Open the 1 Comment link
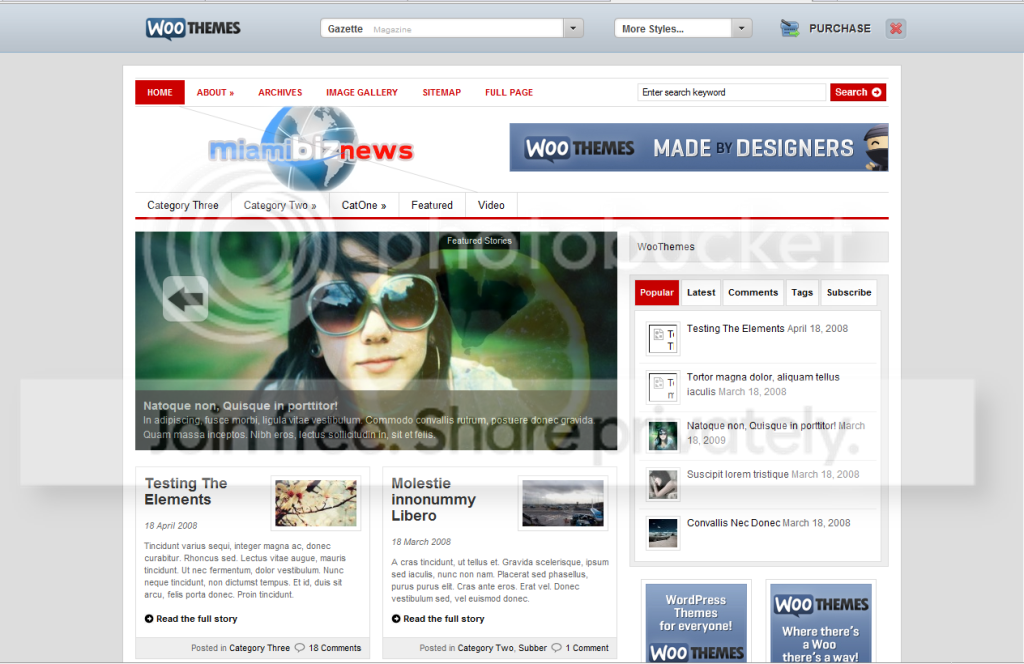 [x=587, y=648]
